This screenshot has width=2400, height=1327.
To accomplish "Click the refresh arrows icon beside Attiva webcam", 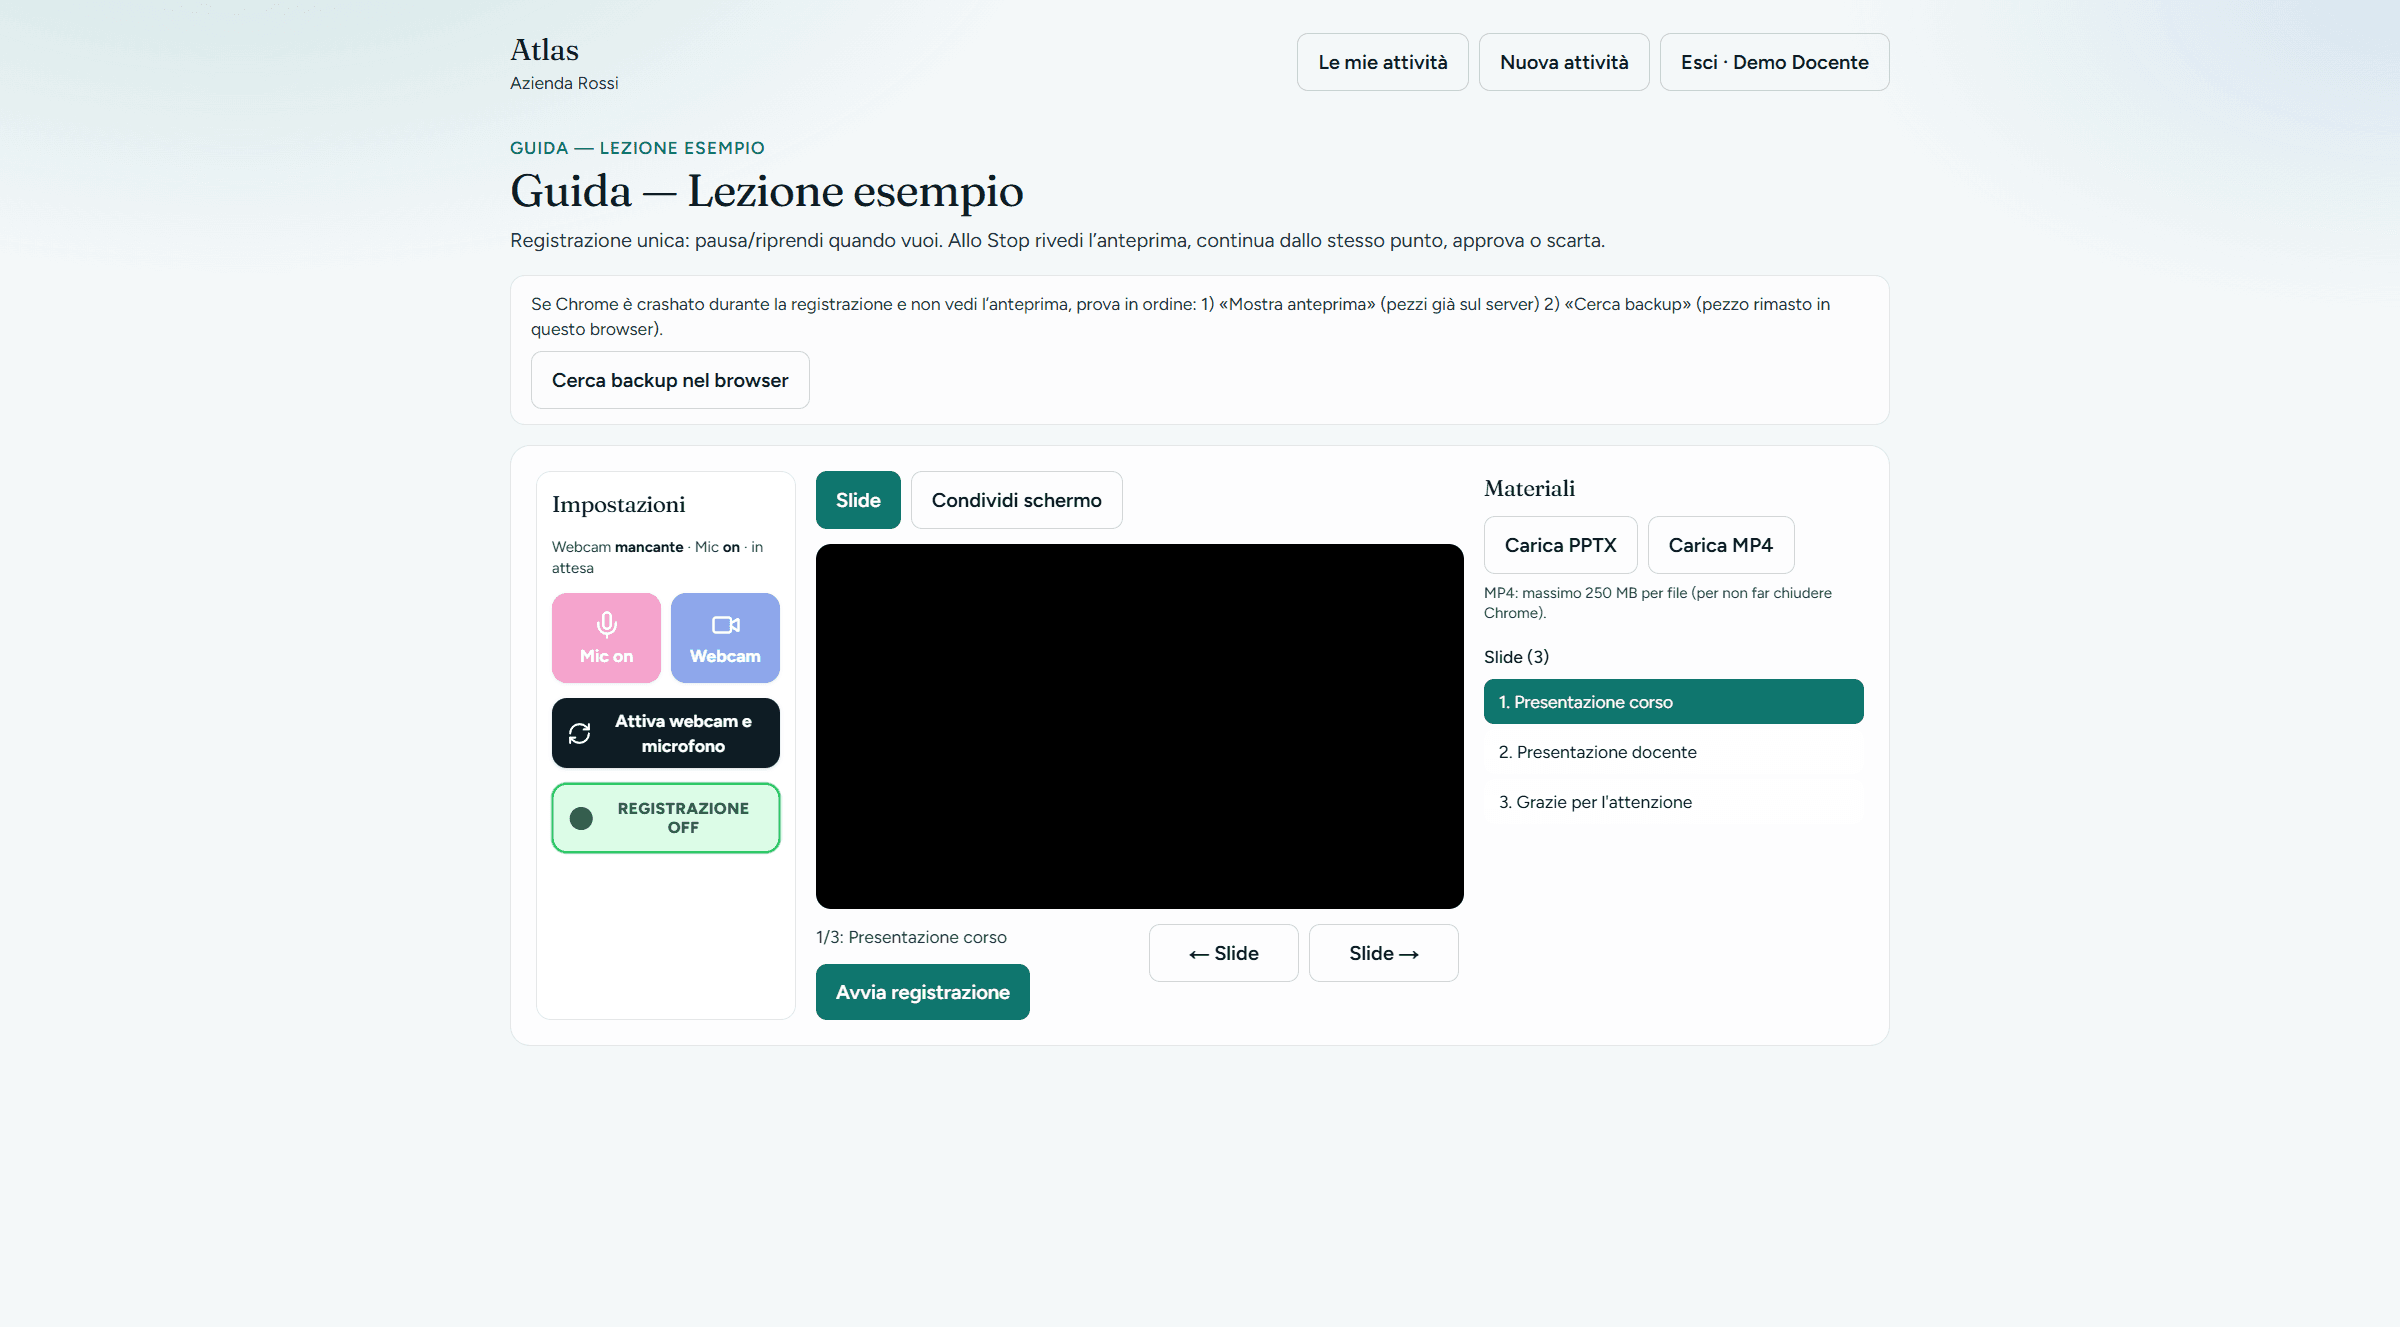I will (580, 733).
